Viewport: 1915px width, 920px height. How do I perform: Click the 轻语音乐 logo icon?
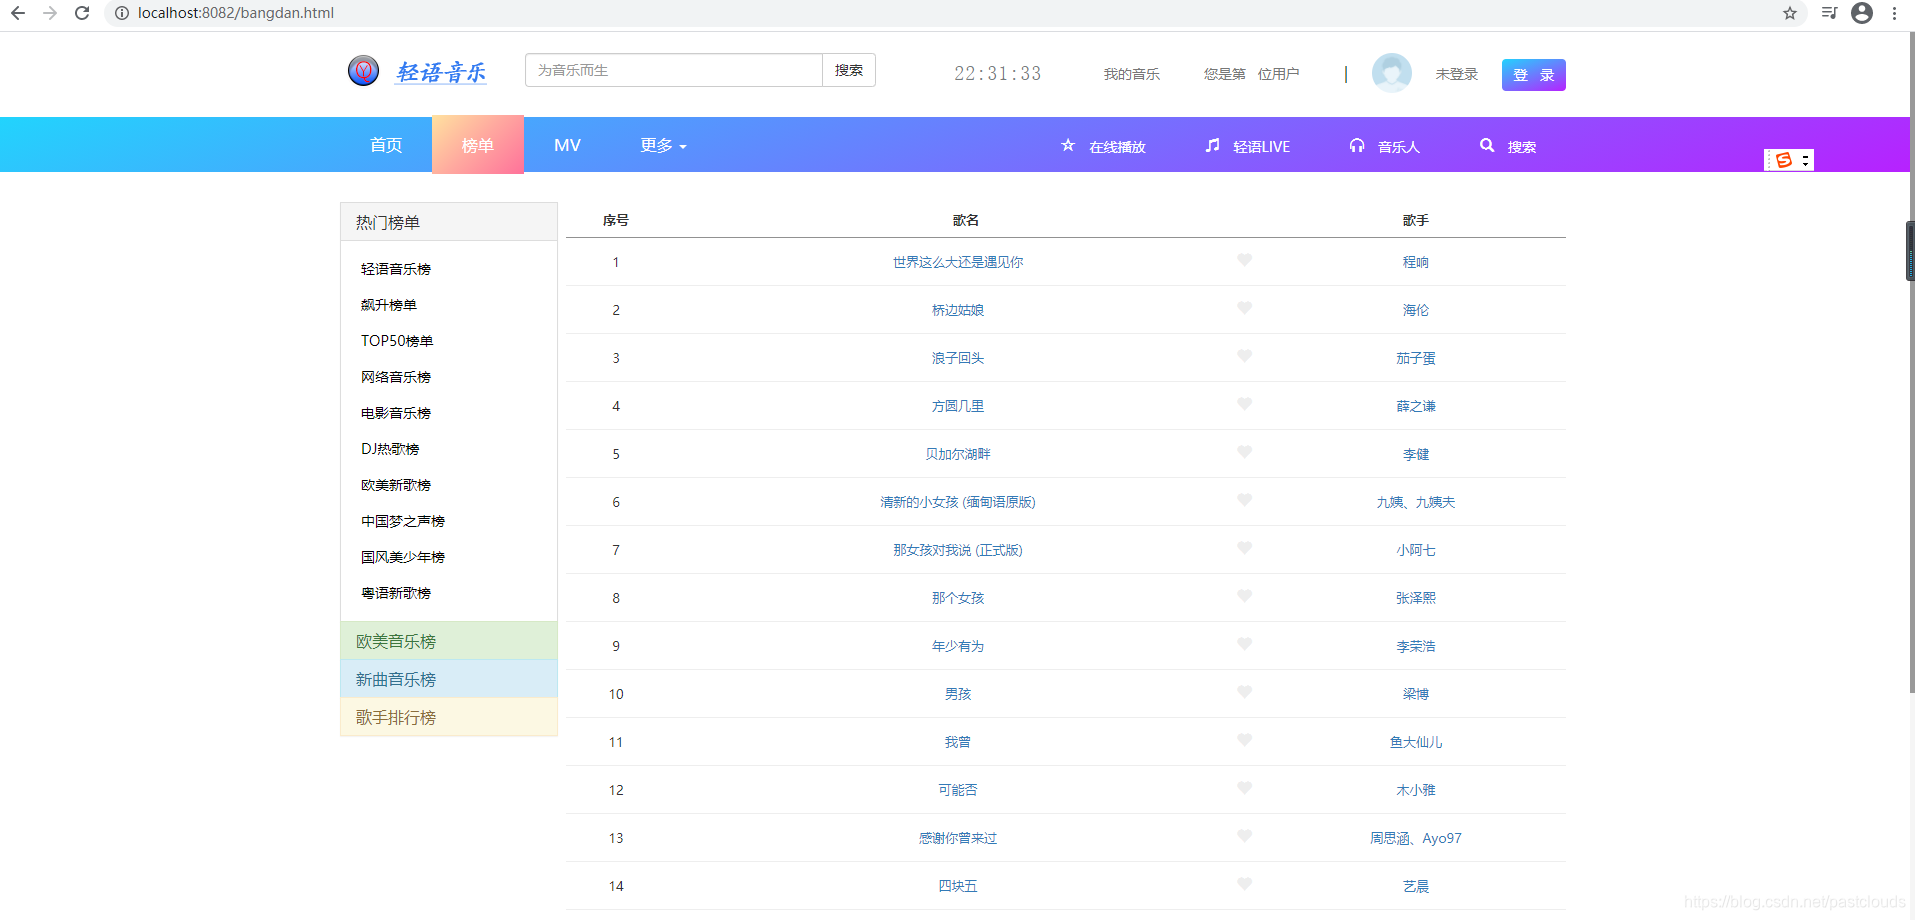pyautogui.click(x=363, y=70)
